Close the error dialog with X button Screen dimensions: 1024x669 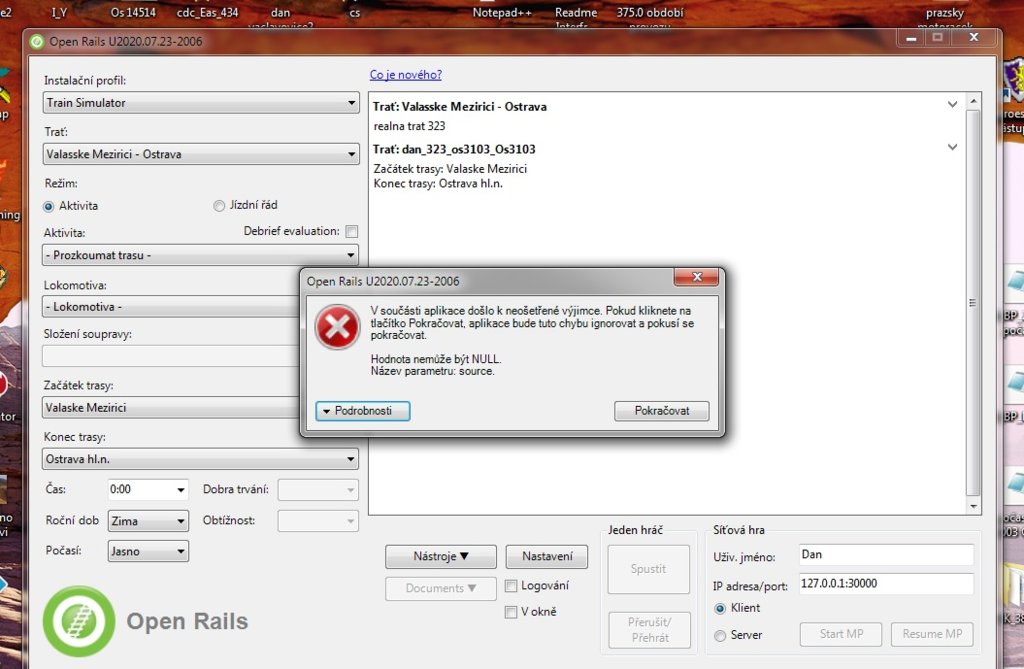click(x=696, y=280)
